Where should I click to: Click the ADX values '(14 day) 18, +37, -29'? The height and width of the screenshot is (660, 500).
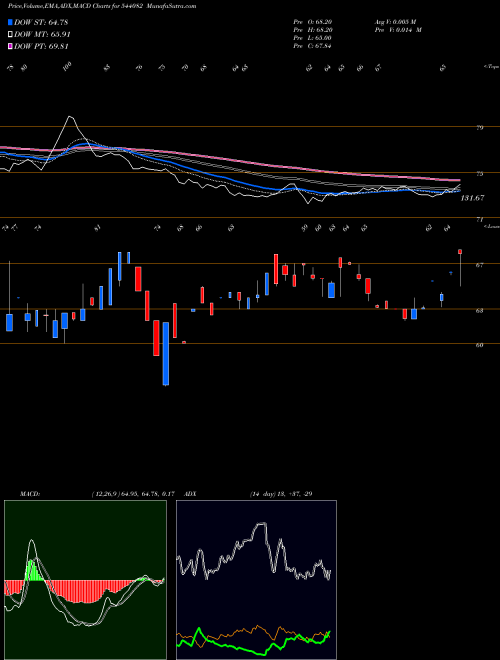(x=281, y=494)
